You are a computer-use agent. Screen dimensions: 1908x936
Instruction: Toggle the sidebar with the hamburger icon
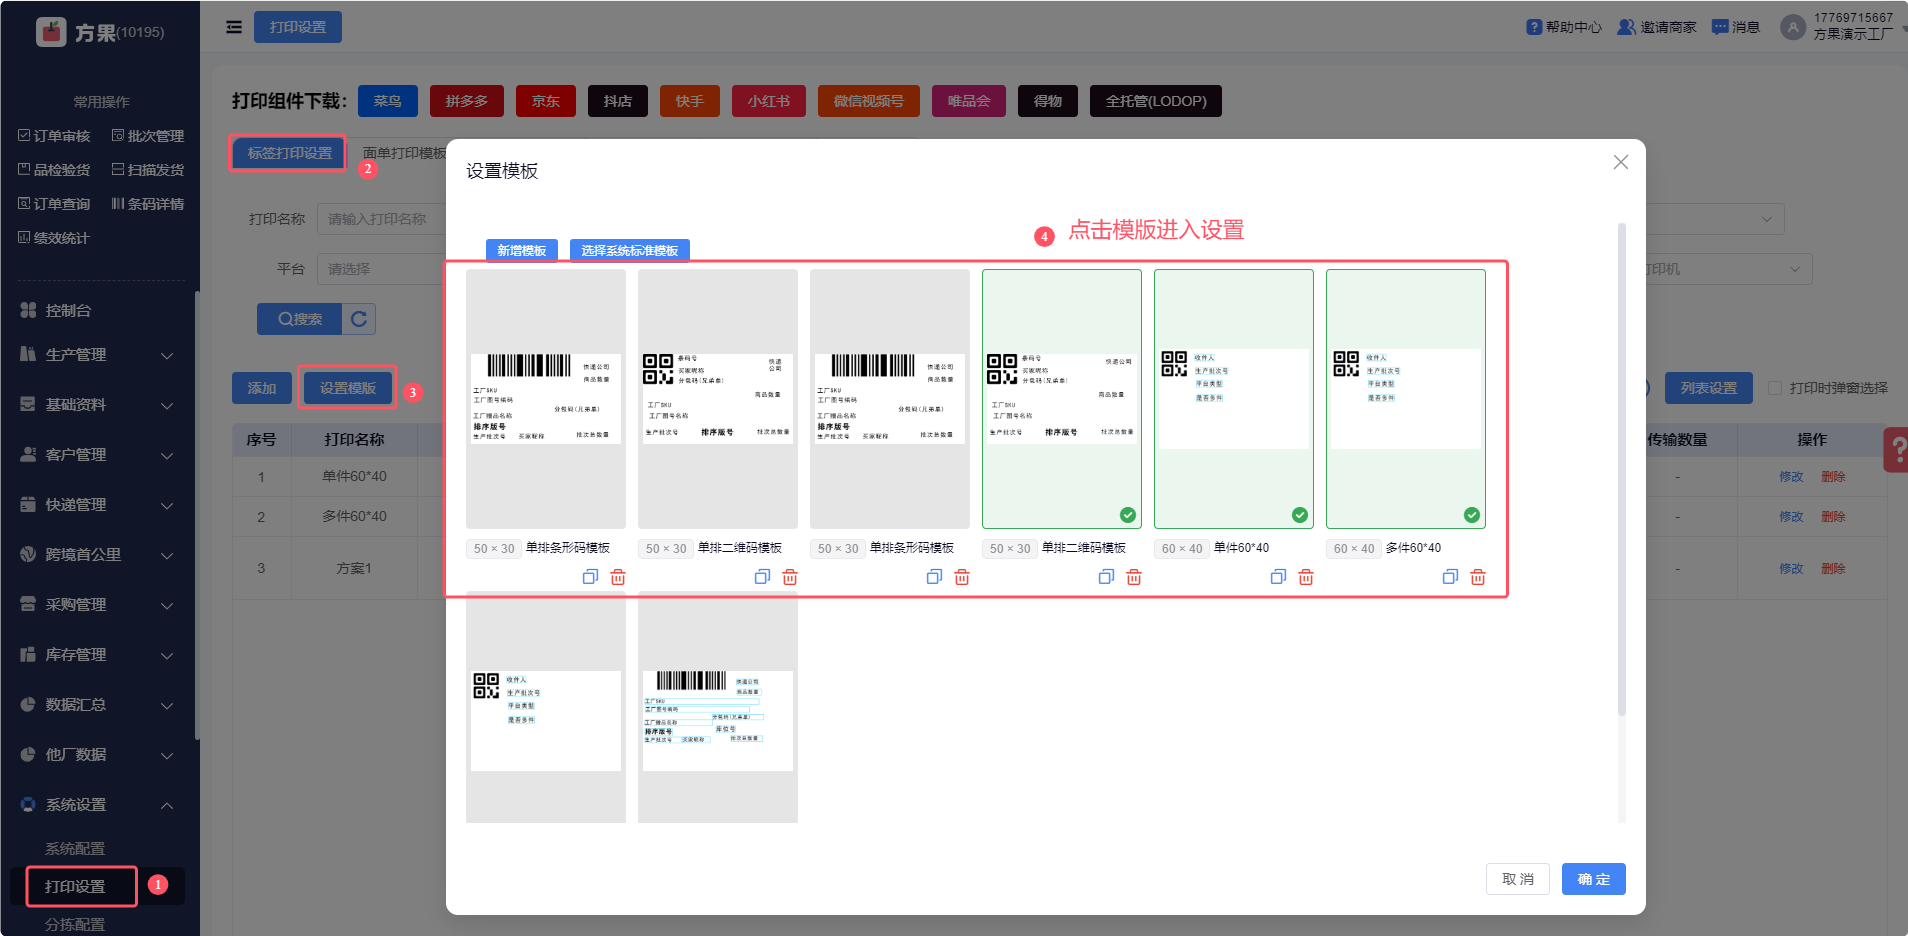234,27
